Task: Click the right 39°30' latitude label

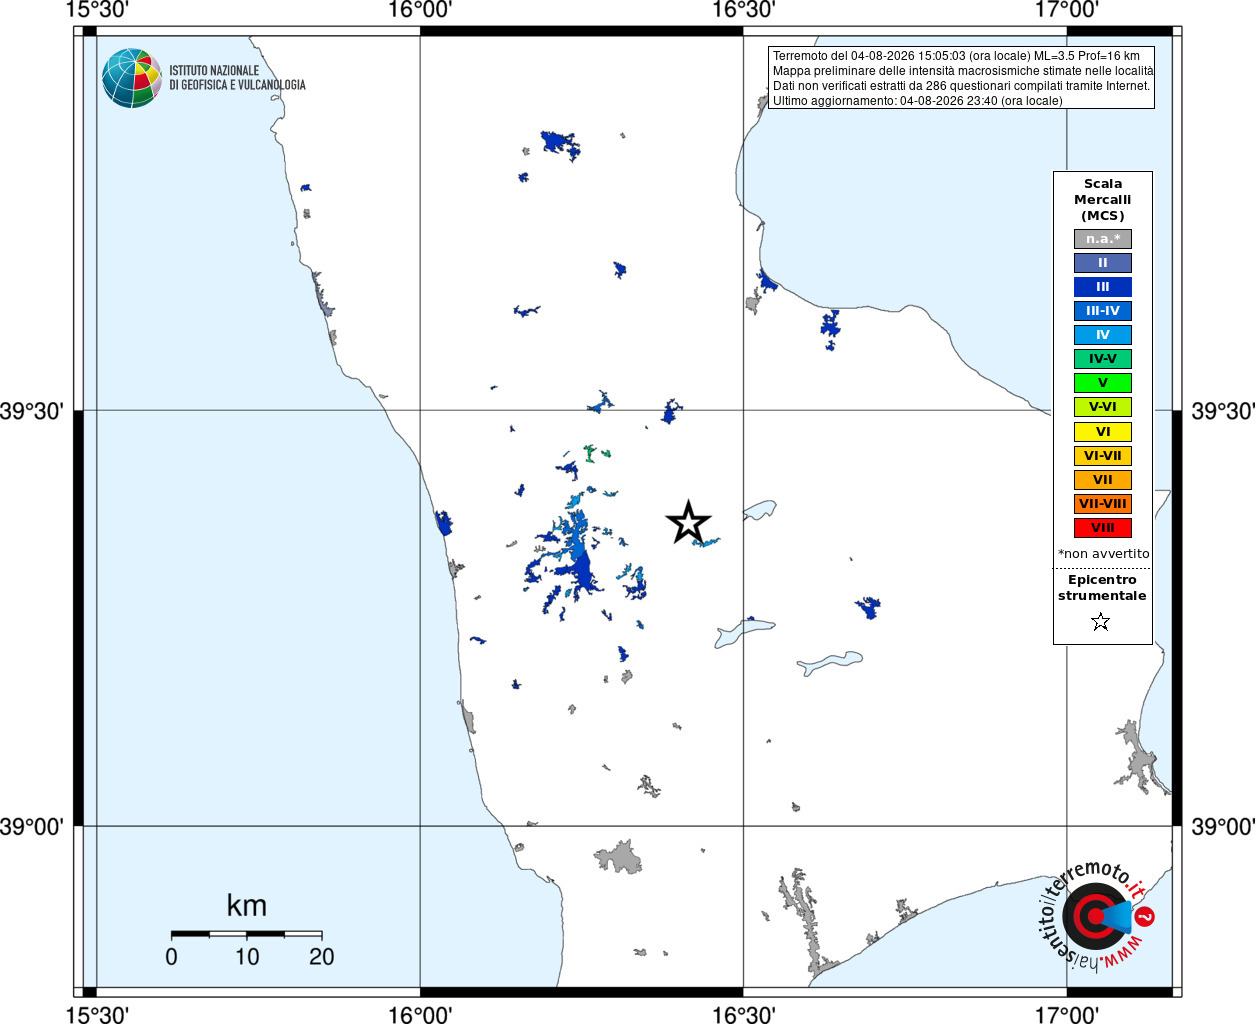Action: pos(1222,411)
